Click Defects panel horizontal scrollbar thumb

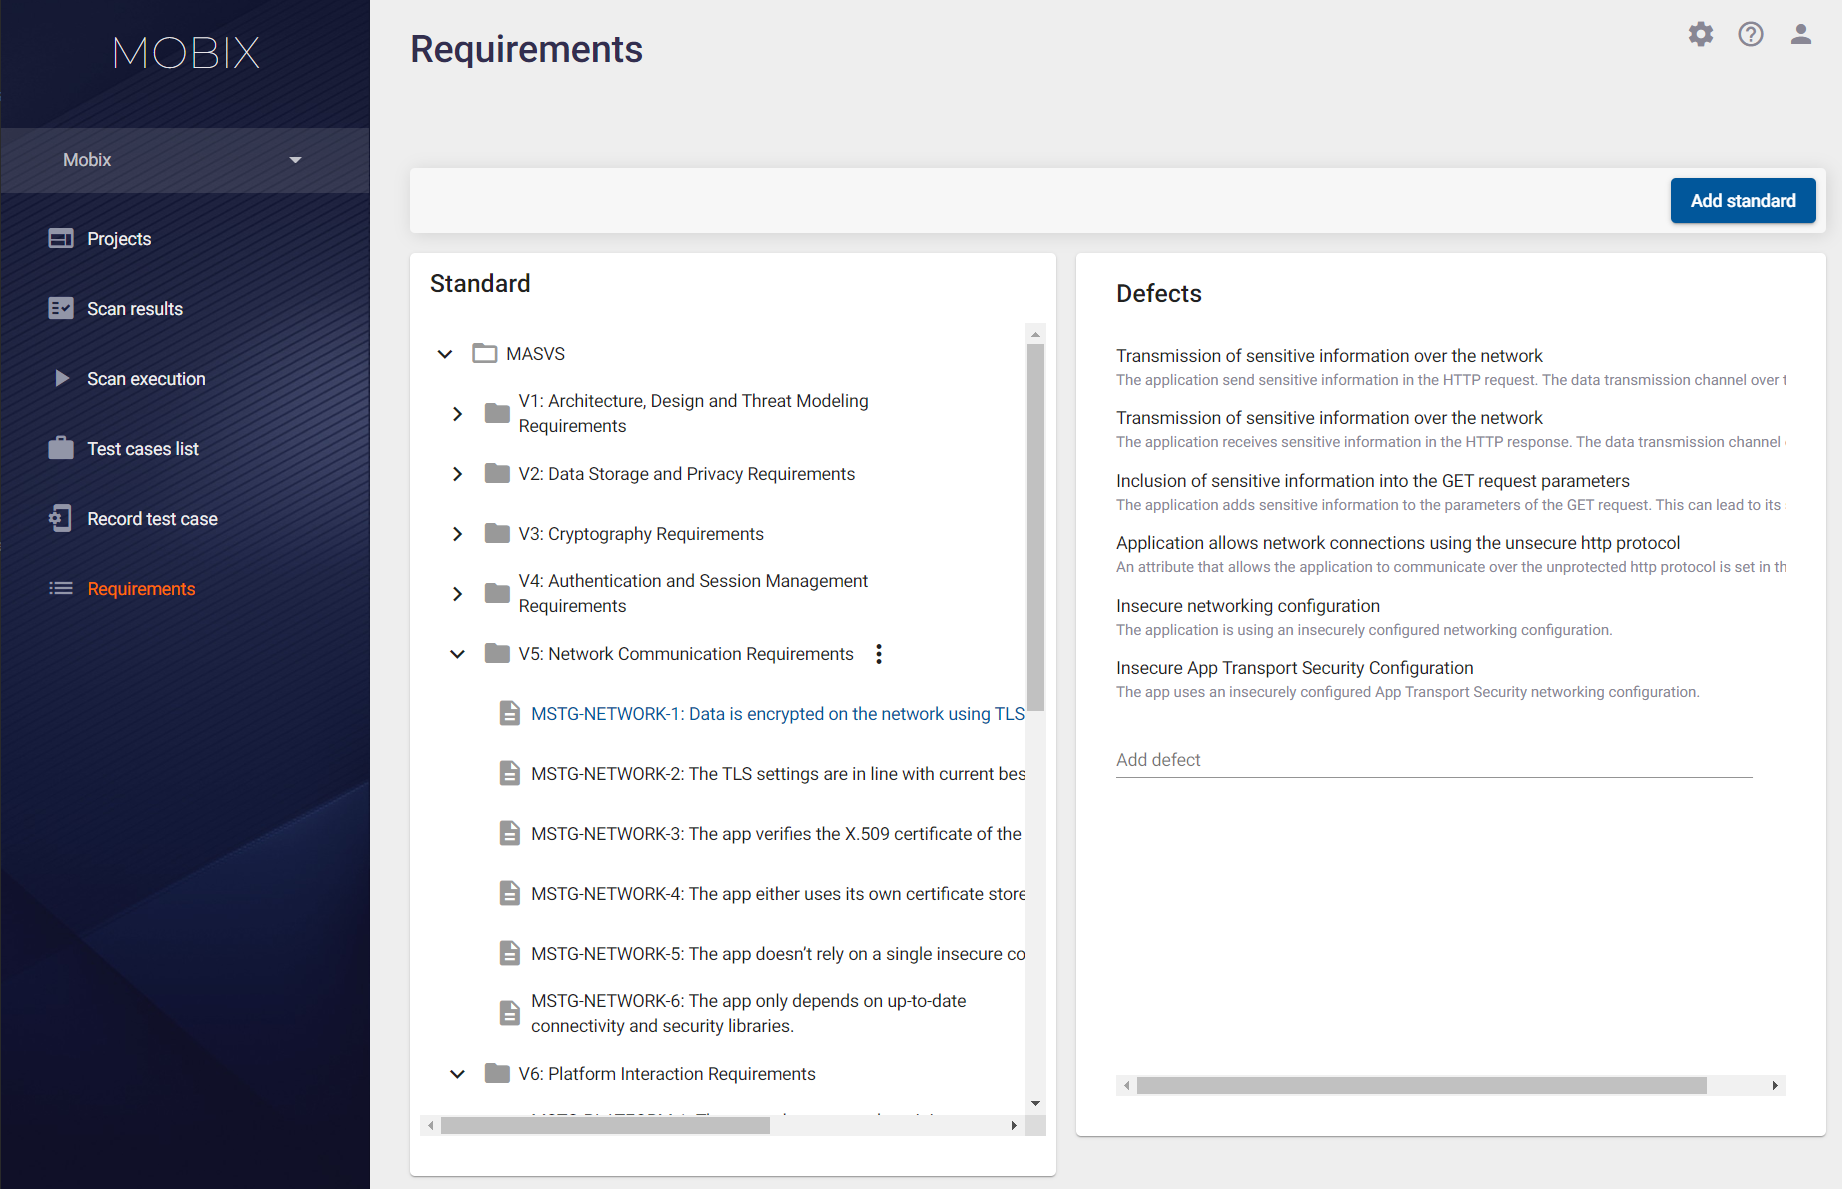click(x=1421, y=1085)
